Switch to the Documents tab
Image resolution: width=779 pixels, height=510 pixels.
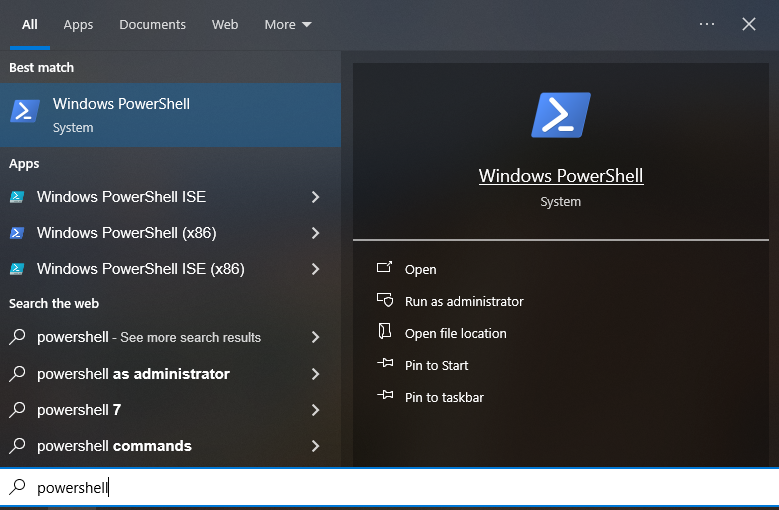click(153, 24)
